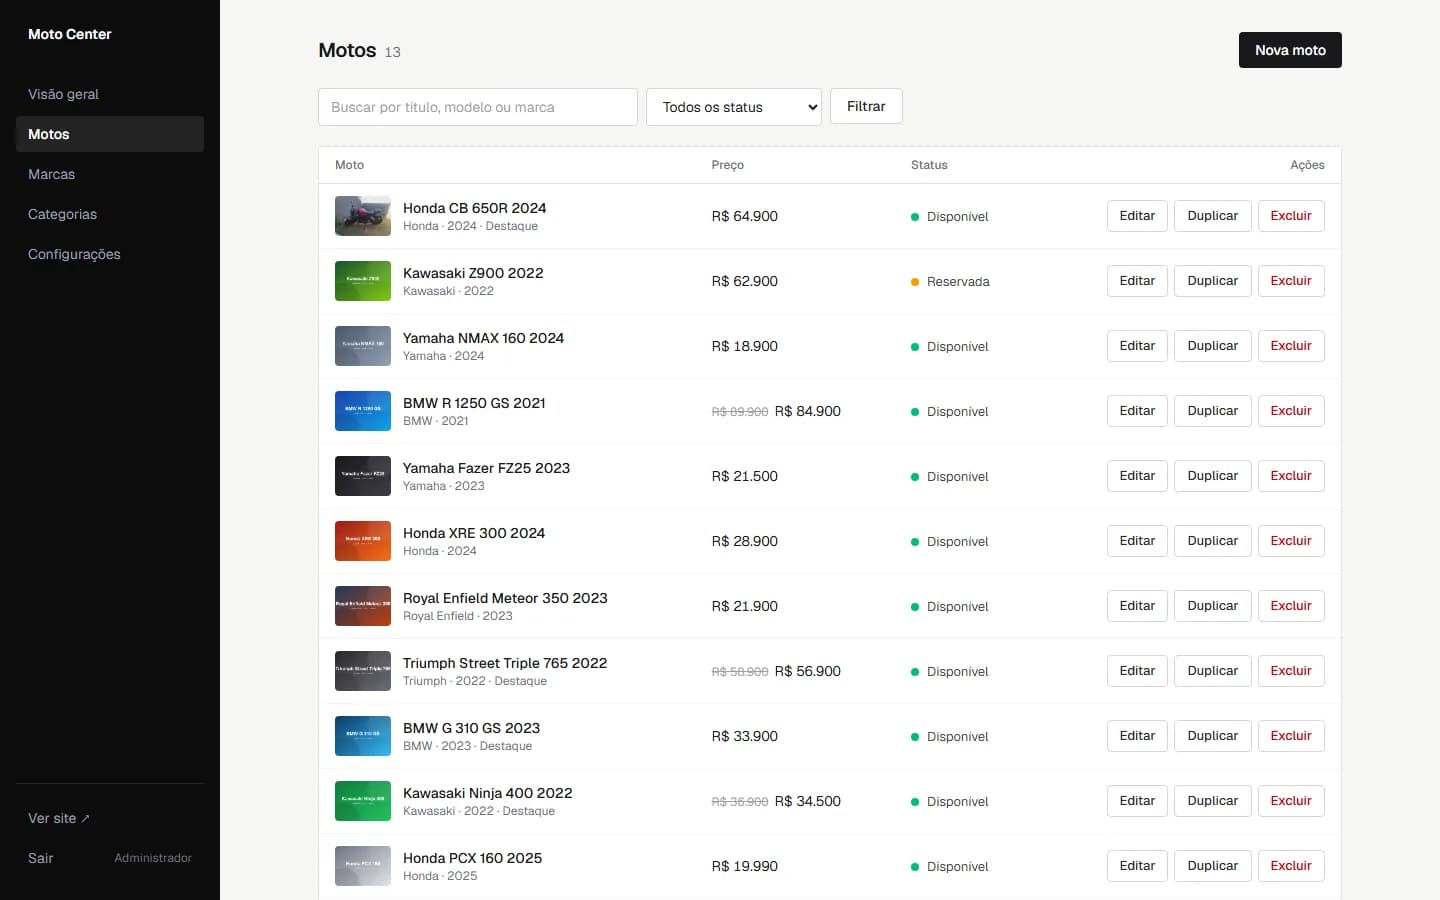The width and height of the screenshot is (1440, 900).
Task: Open the Triumph Street Triple 765 thumbnail
Action: [x=363, y=671]
